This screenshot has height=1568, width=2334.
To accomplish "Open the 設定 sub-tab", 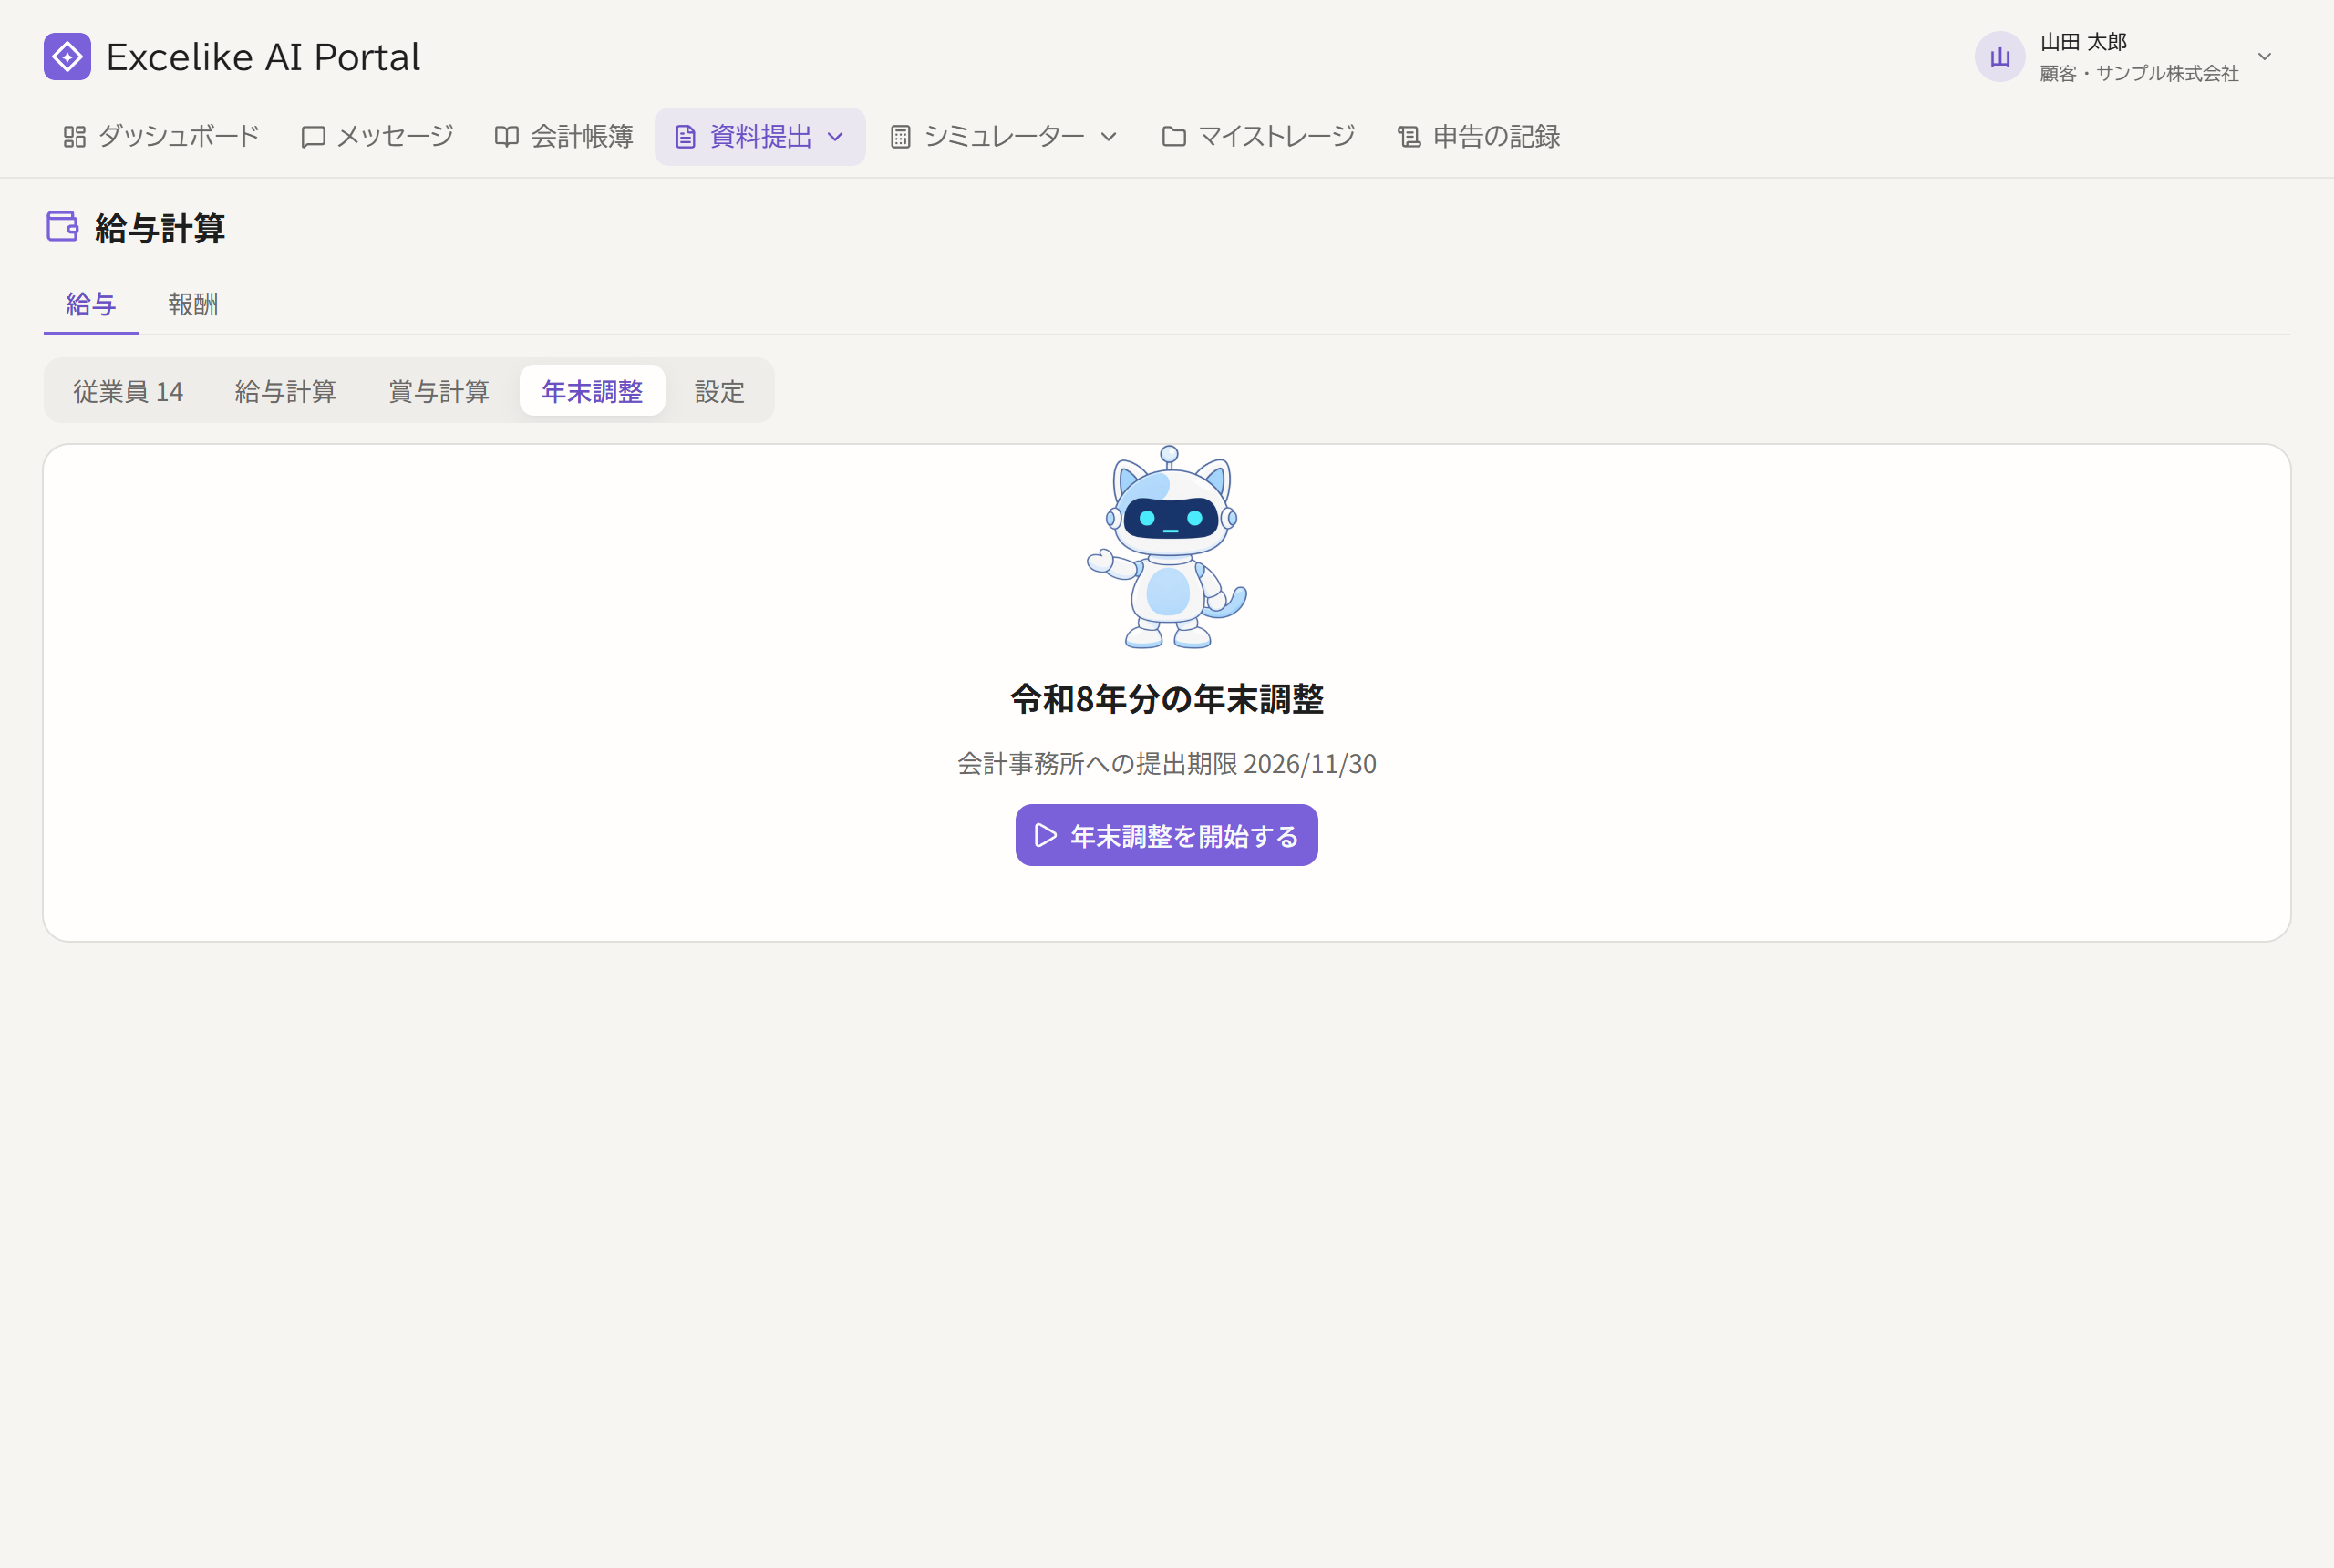I will [x=720, y=391].
